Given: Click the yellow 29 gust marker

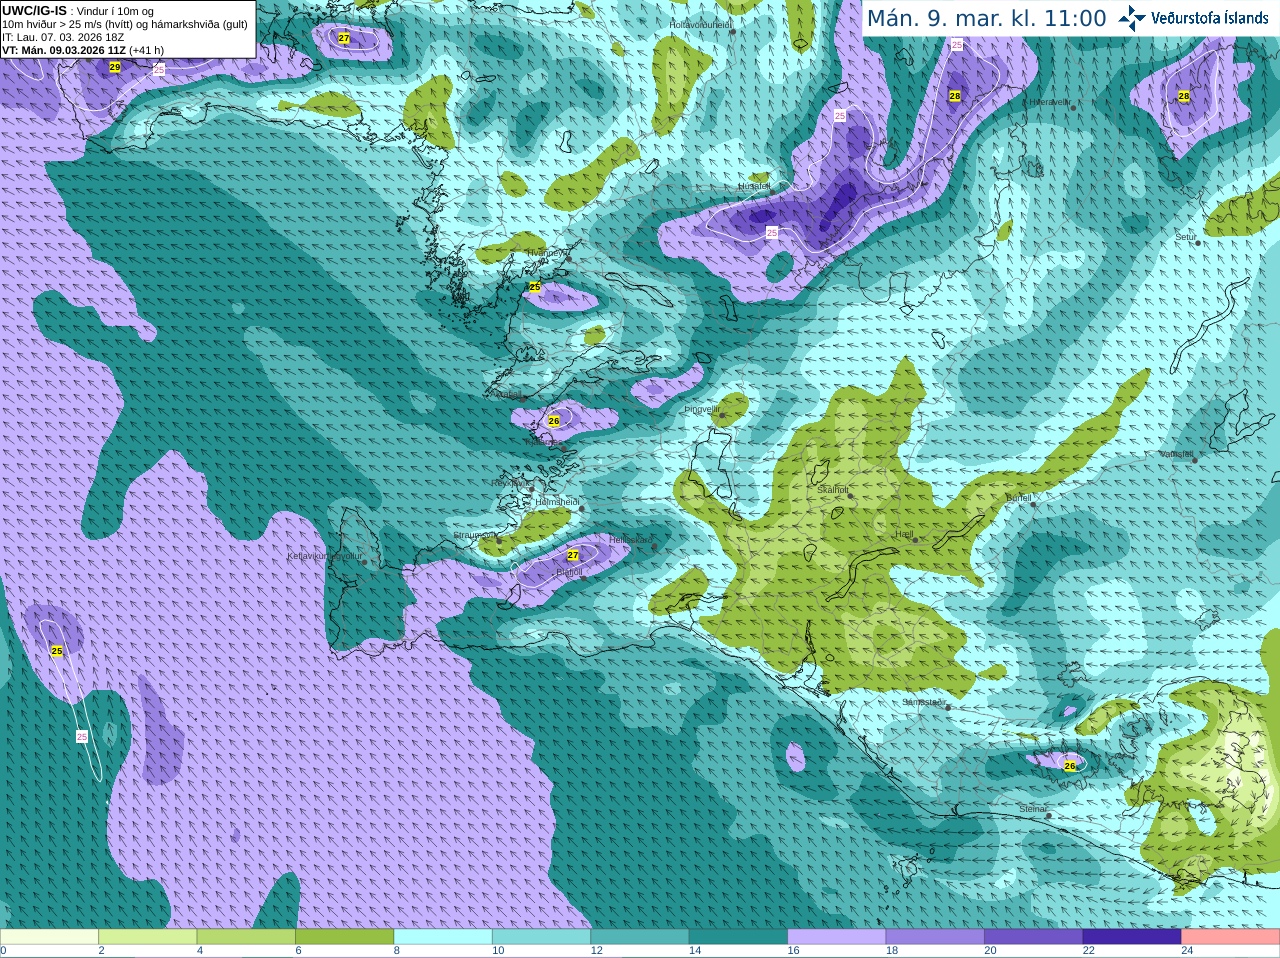Looking at the screenshot, I should (x=115, y=67).
